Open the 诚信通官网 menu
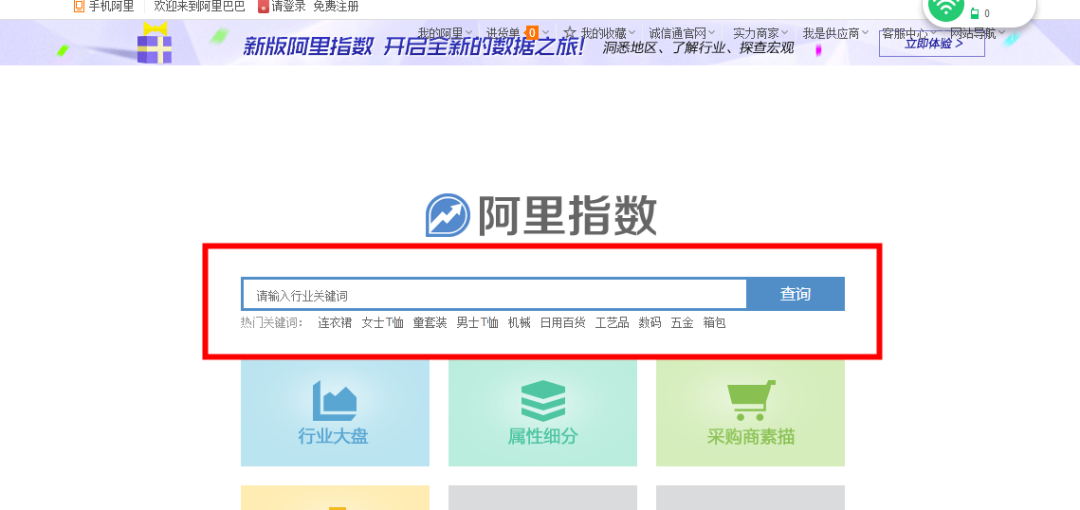 (682, 33)
